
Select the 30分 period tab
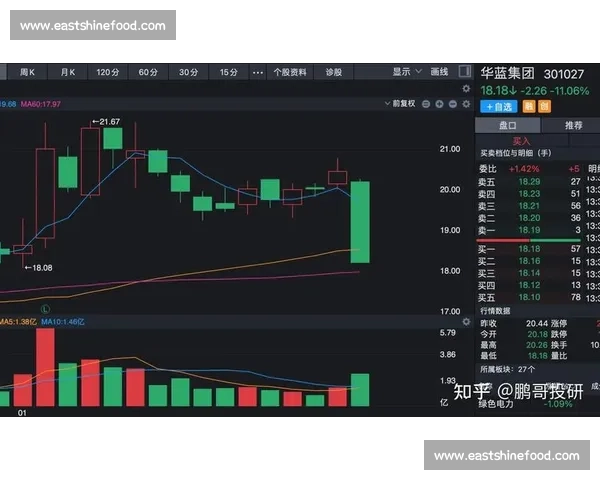click(189, 72)
